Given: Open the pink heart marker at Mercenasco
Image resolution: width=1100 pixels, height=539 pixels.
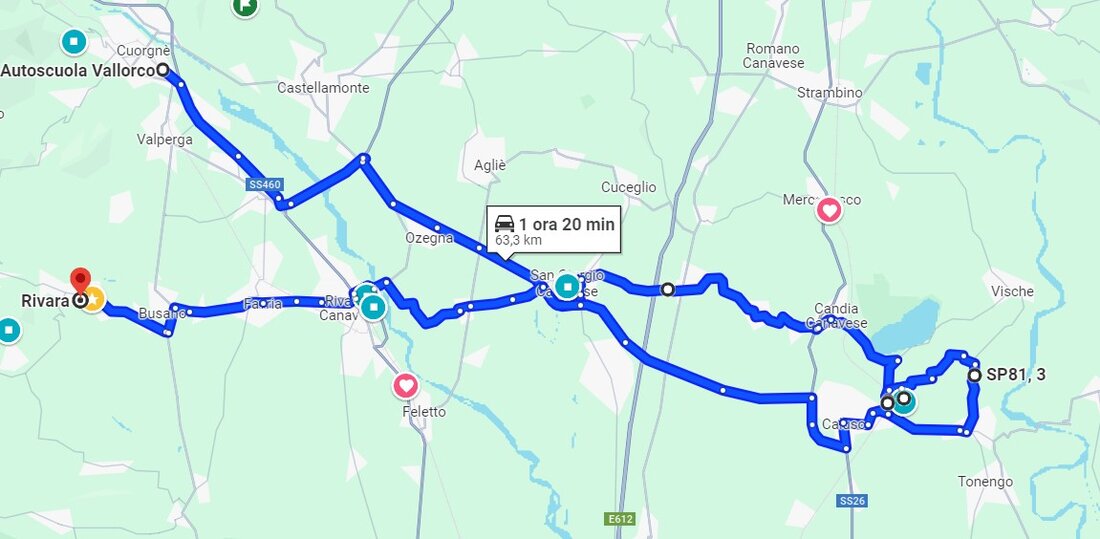Looking at the screenshot, I should tap(829, 210).
